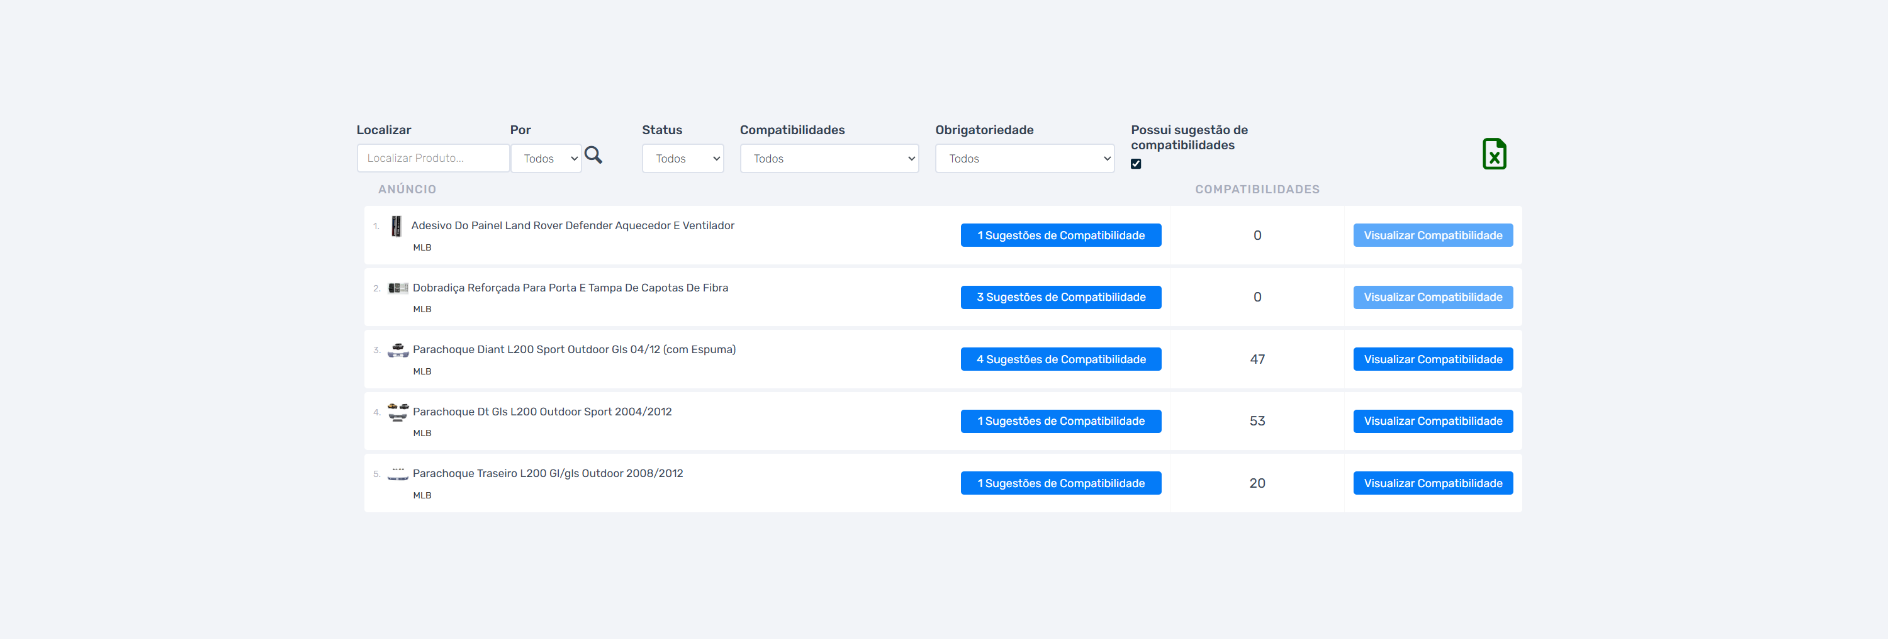This screenshot has width=1888, height=639.
Task: Visualizar Compatibilidade for Parachoque Dt Gls
Action: pos(1432,421)
